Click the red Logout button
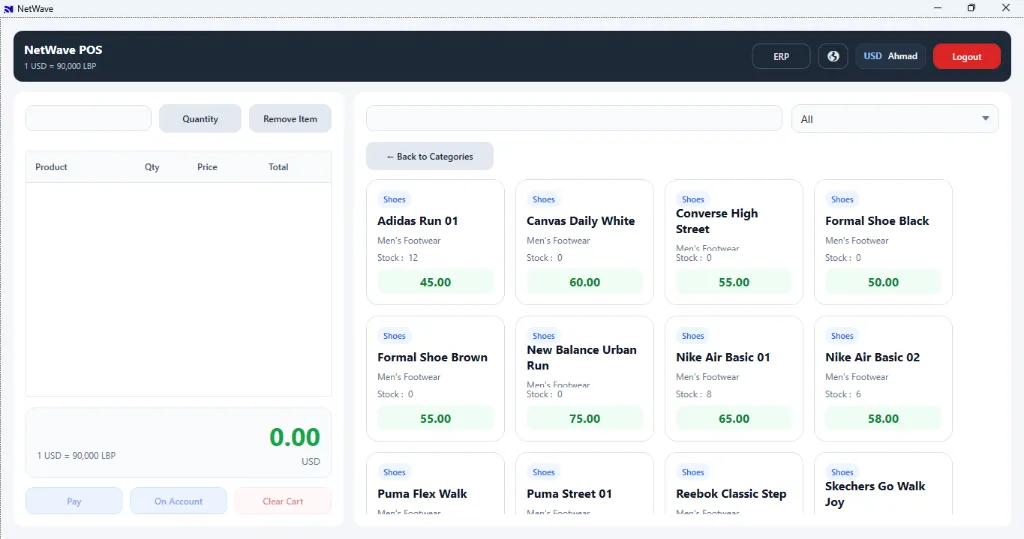The height and width of the screenshot is (539, 1024). [967, 56]
